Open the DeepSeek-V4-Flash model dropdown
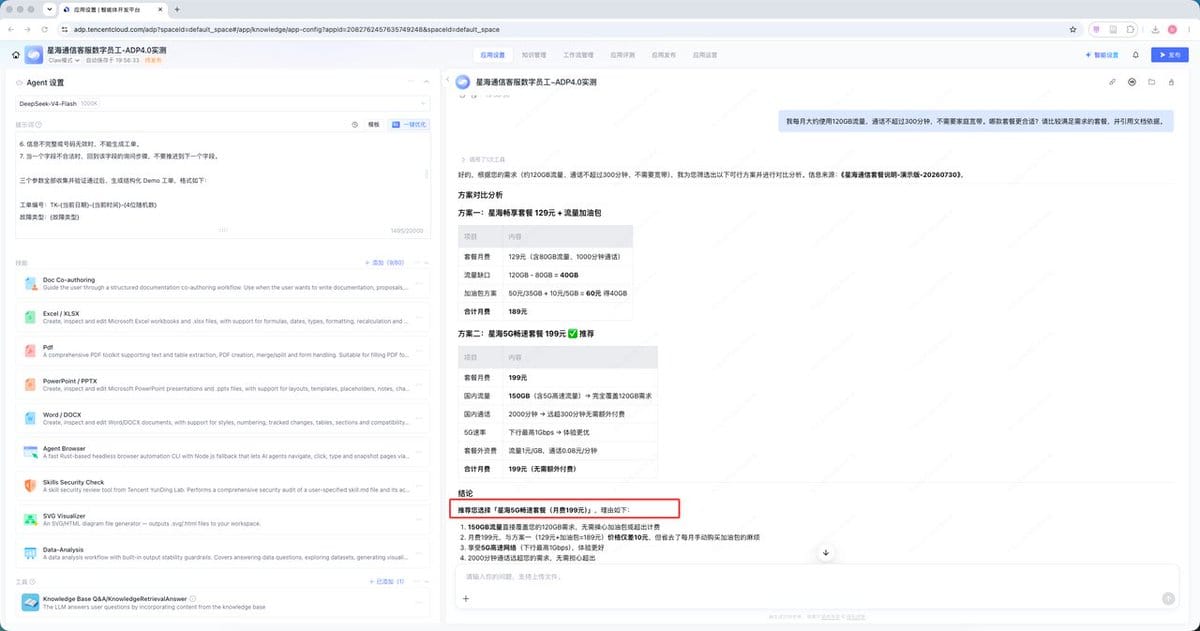This screenshot has width=1200, height=631. point(224,103)
